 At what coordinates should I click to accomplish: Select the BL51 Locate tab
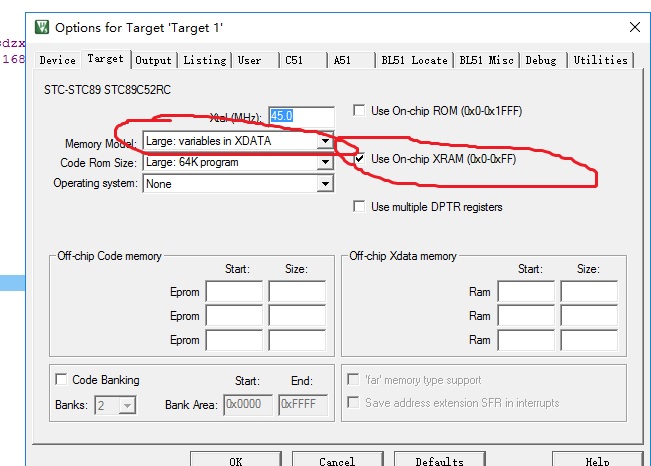(x=414, y=60)
